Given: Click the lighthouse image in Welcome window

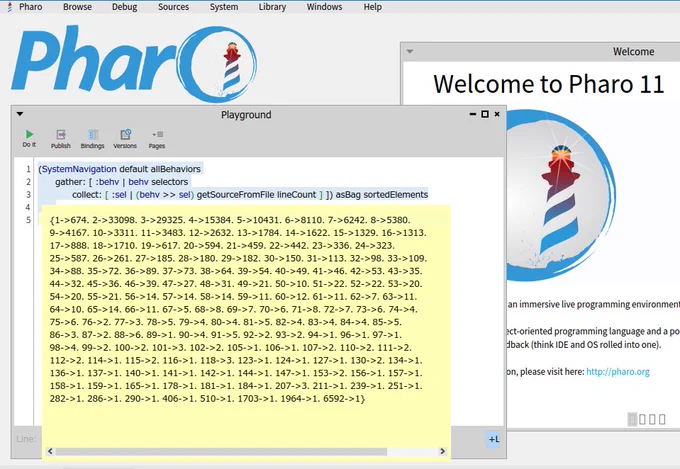Looking at the screenshot, I should pyautogui.click(x=559, y=195).
